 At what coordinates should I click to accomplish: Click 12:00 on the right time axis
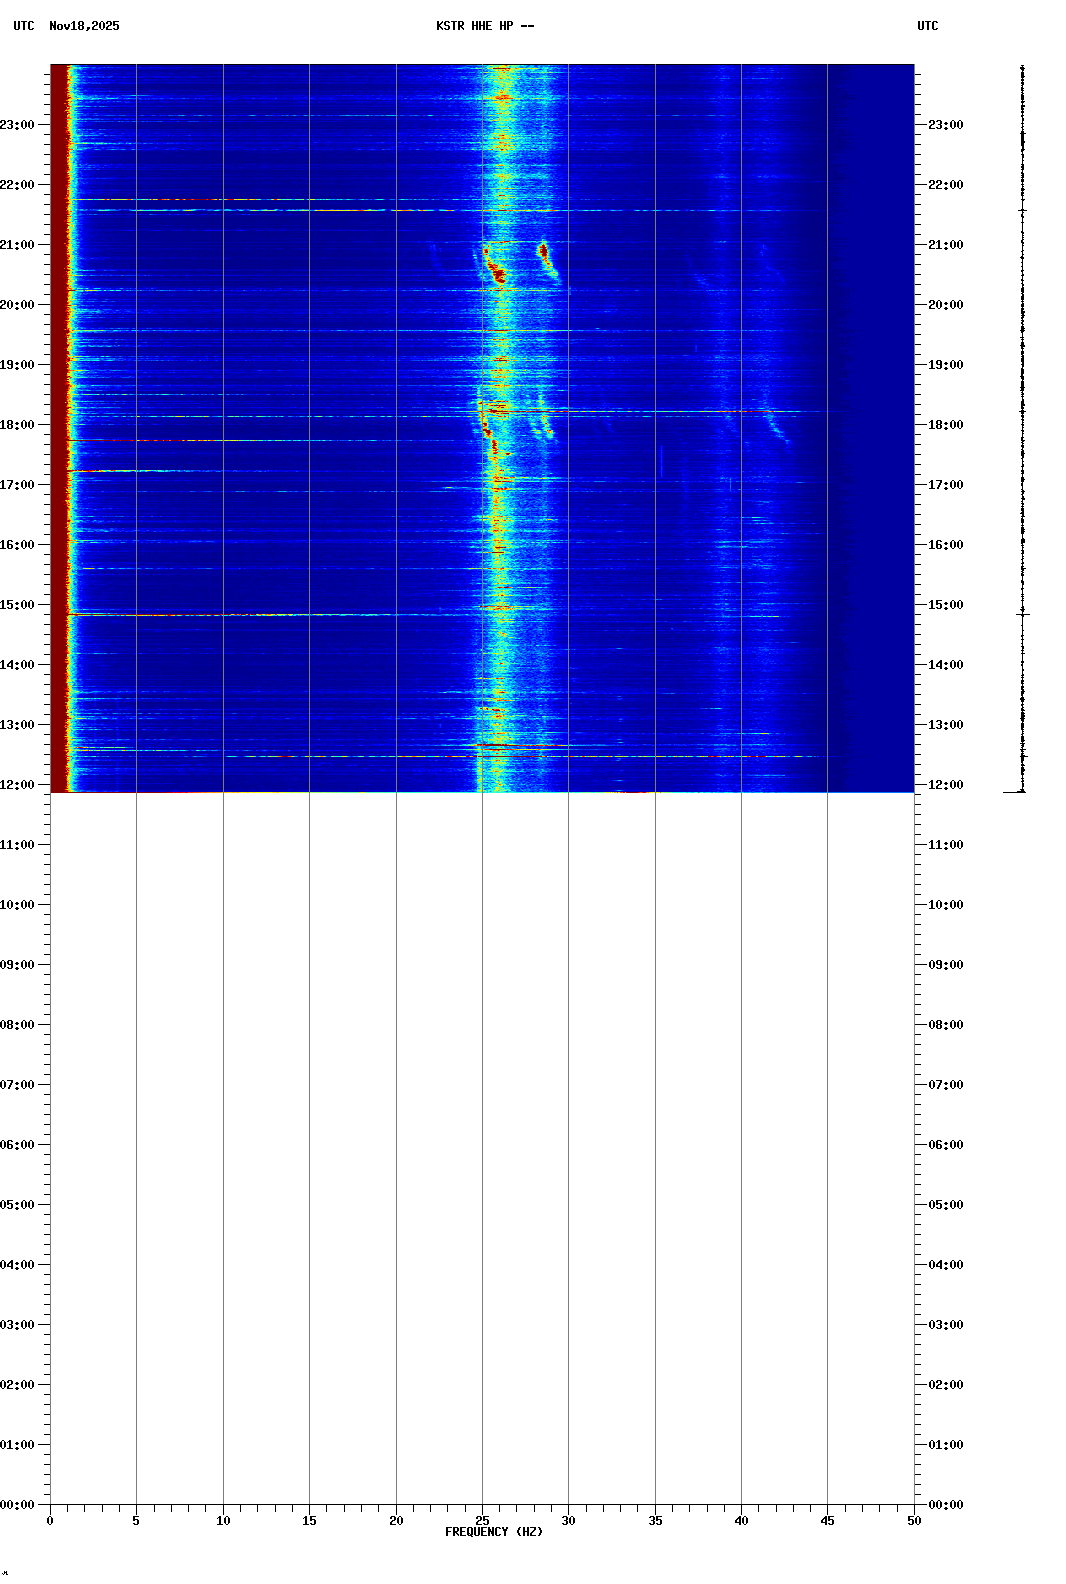pos(945,785)
